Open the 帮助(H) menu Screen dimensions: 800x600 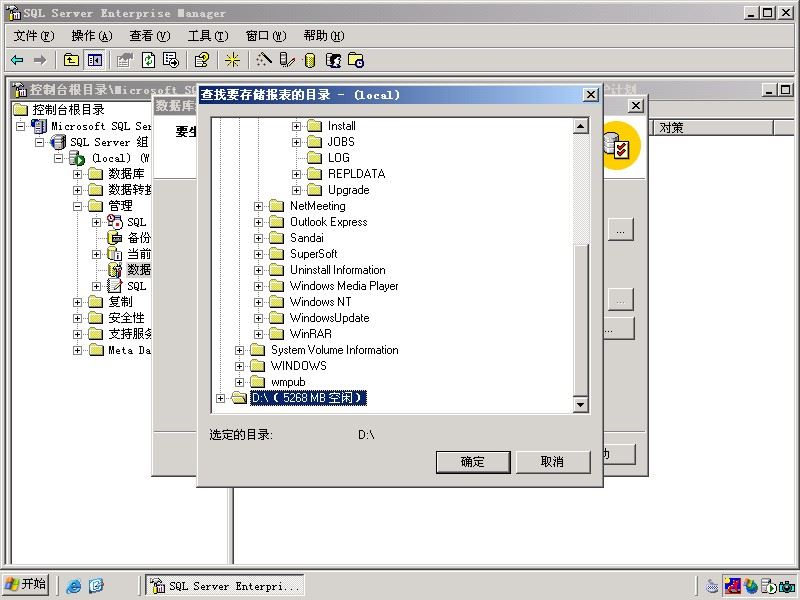coord(323,36)
